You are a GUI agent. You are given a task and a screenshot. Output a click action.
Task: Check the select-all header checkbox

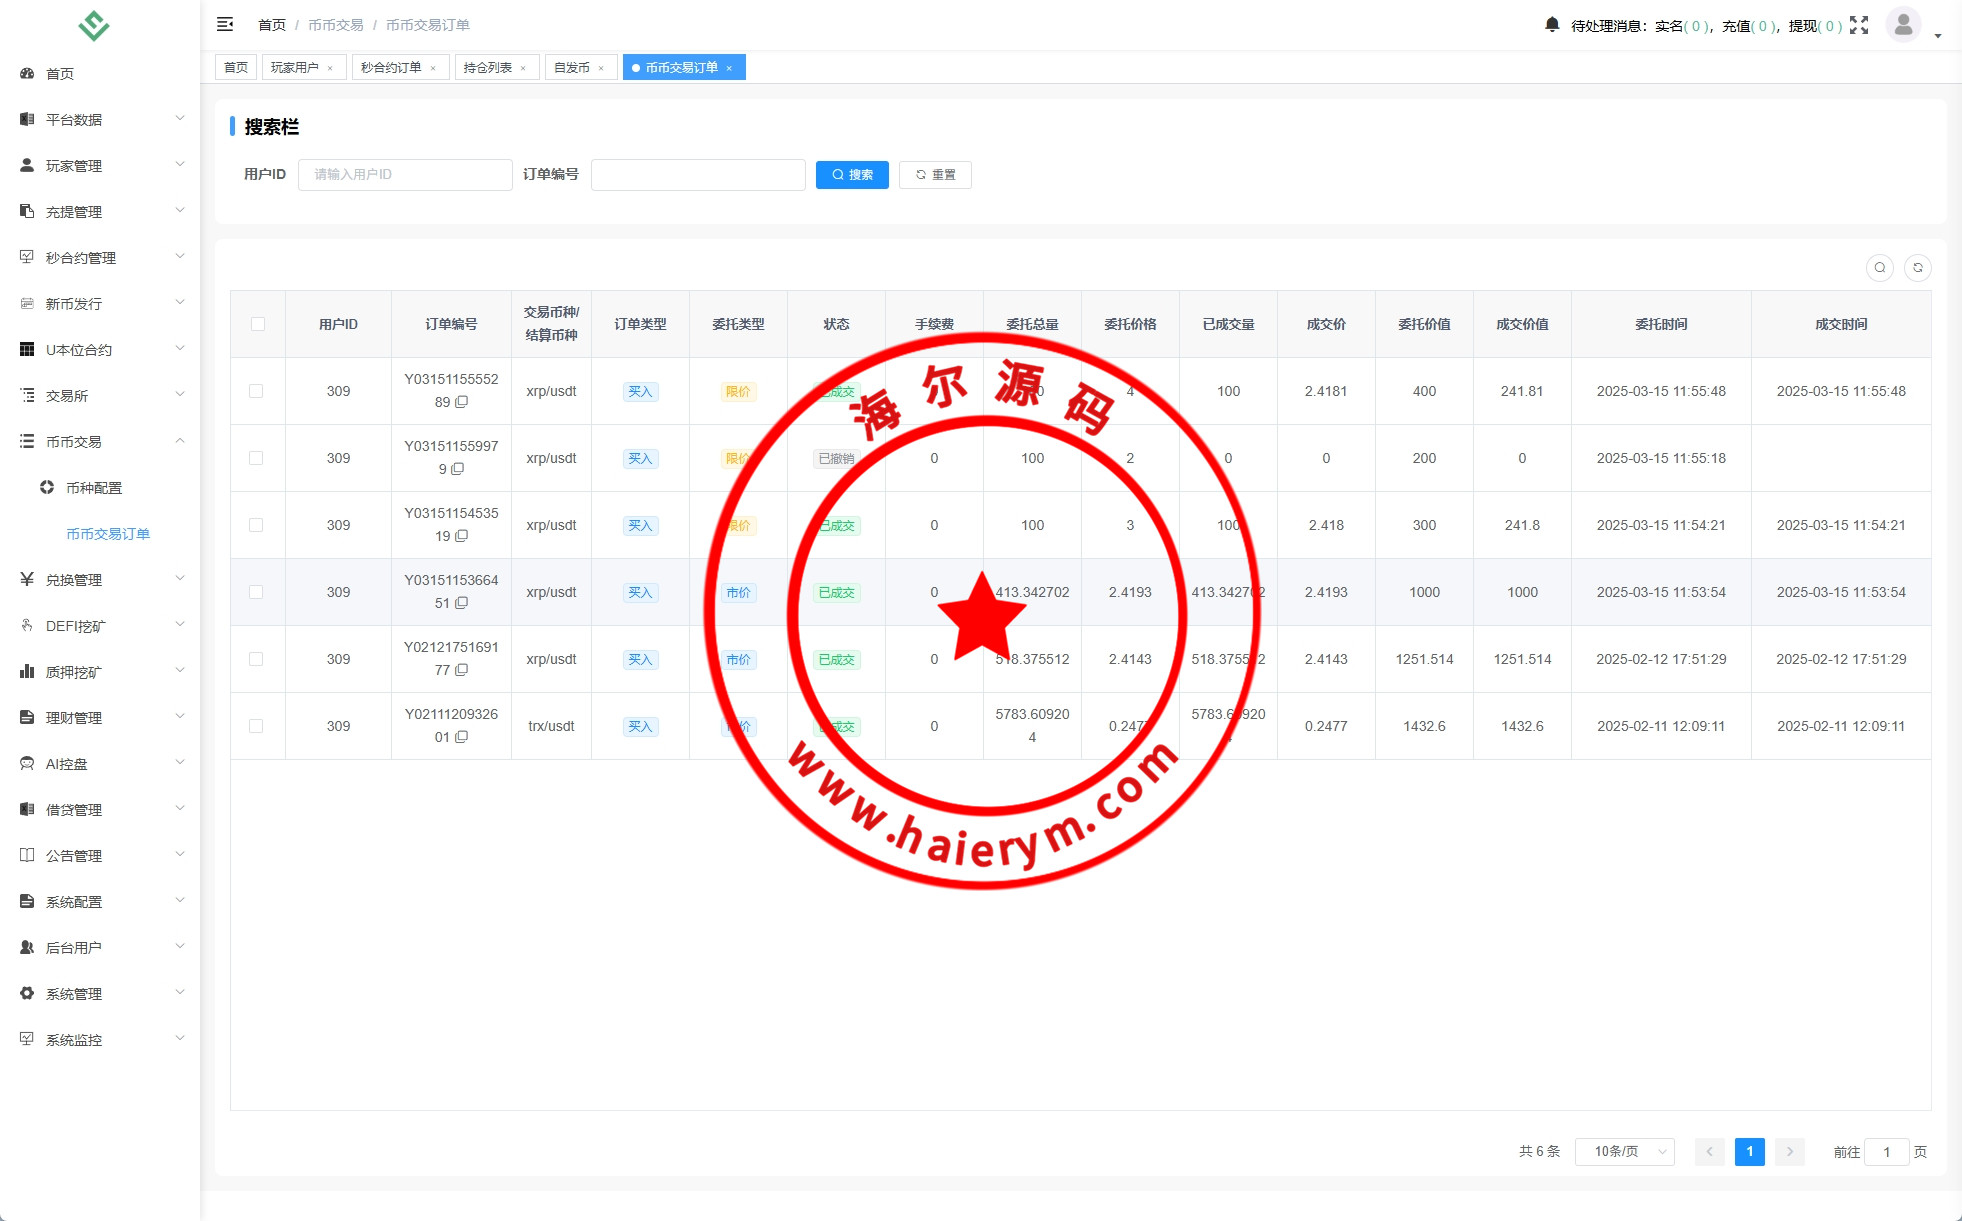[258, 324]
